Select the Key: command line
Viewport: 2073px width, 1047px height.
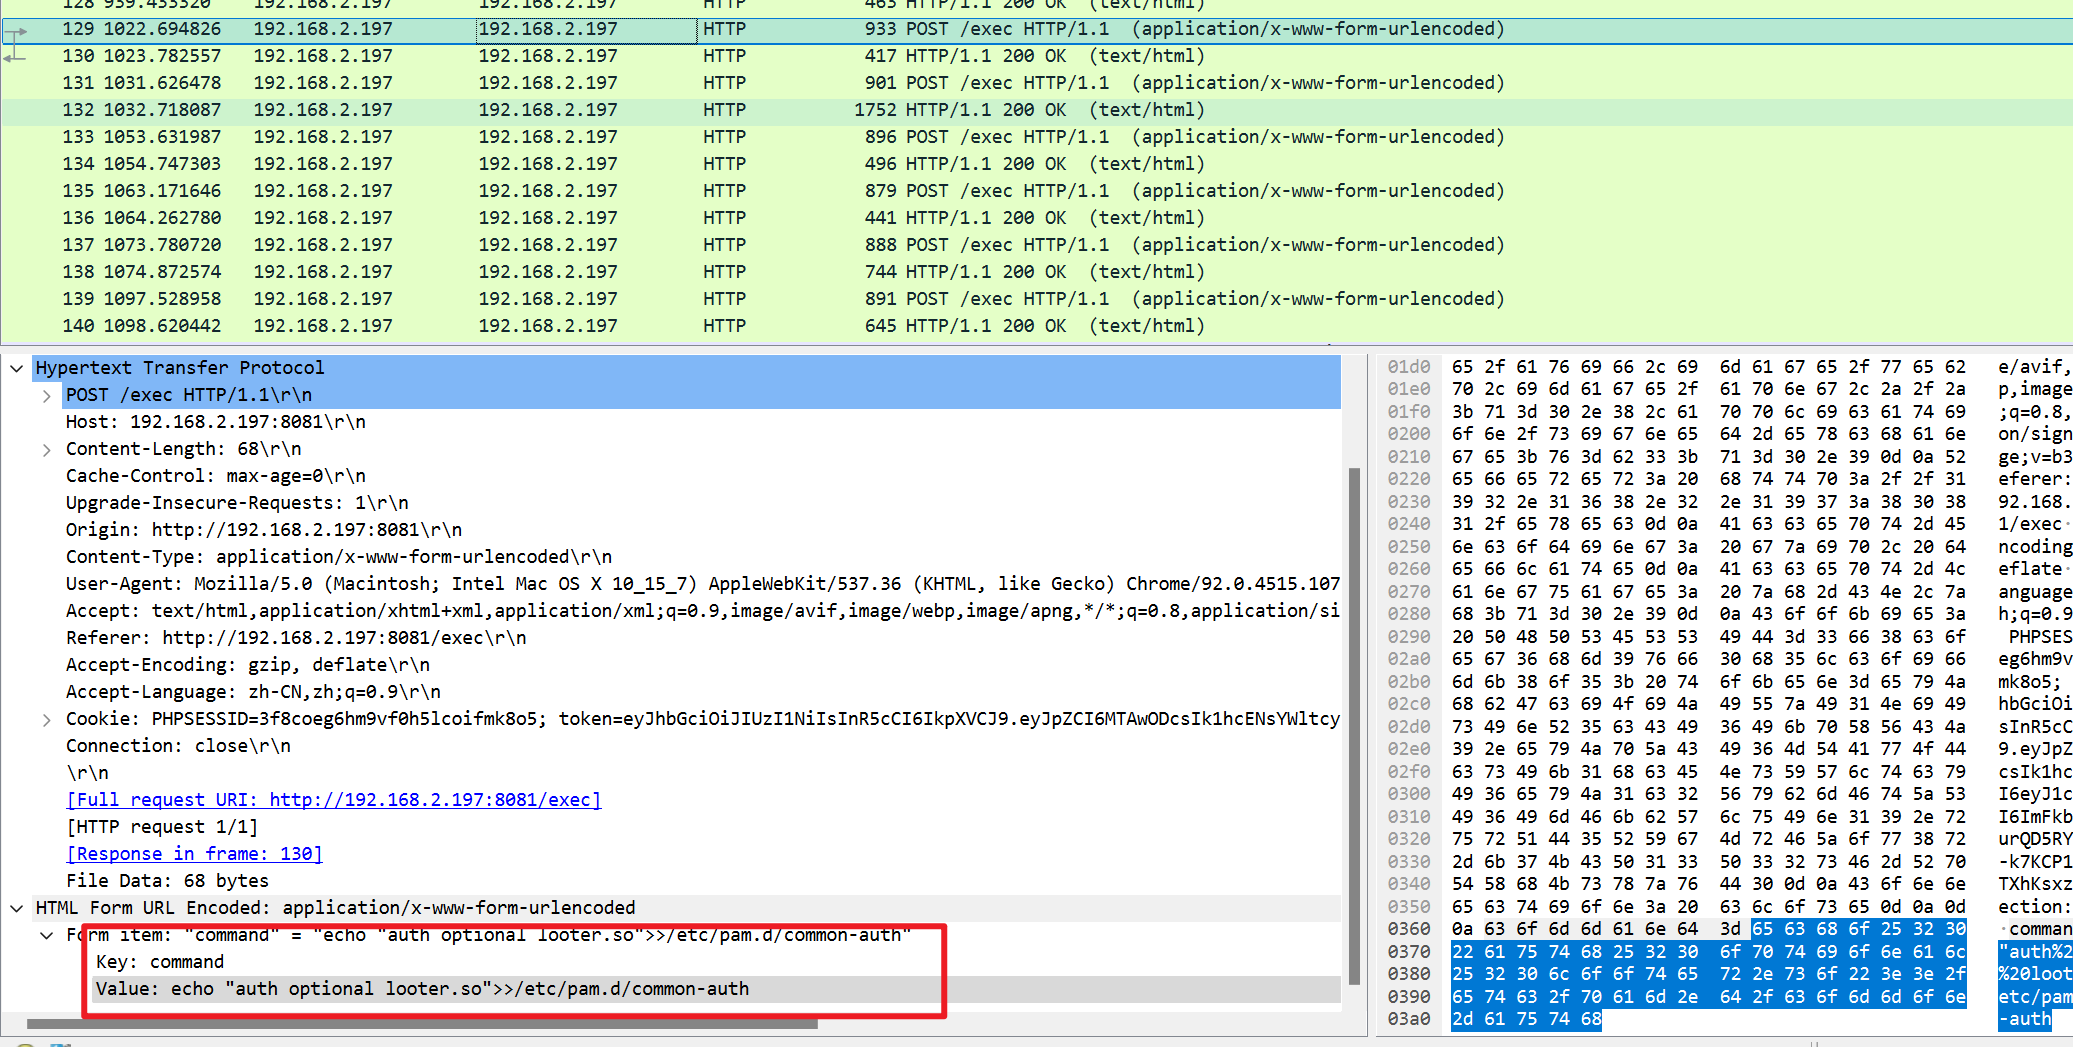click(x=160, y=962)
